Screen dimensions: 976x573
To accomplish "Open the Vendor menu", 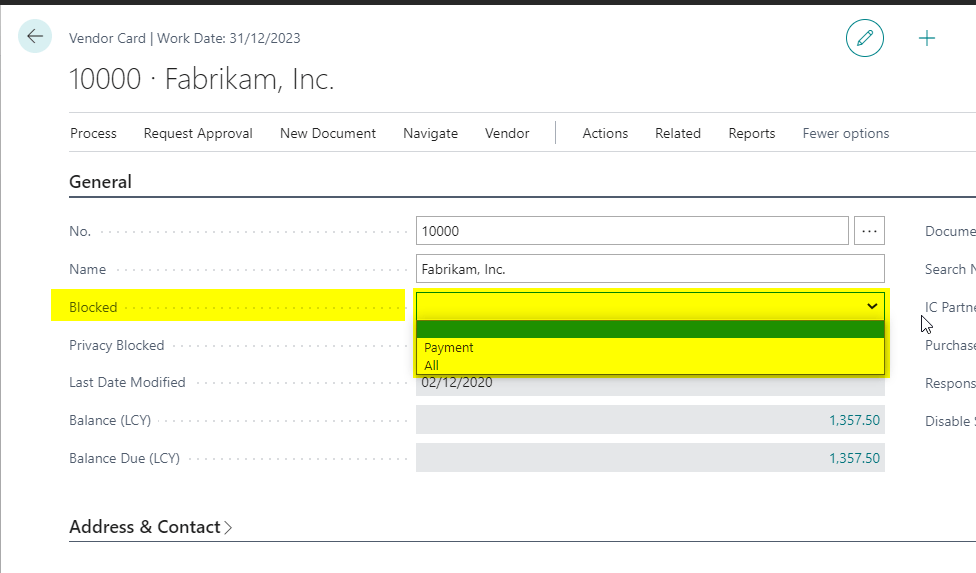I will pyautogui.click(x=507, y=133).
